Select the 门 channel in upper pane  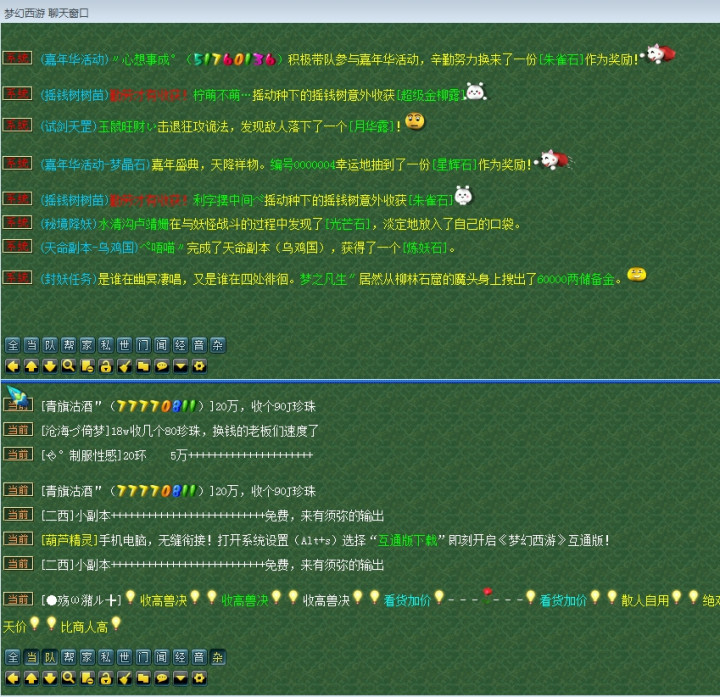(x=143, y=345)
